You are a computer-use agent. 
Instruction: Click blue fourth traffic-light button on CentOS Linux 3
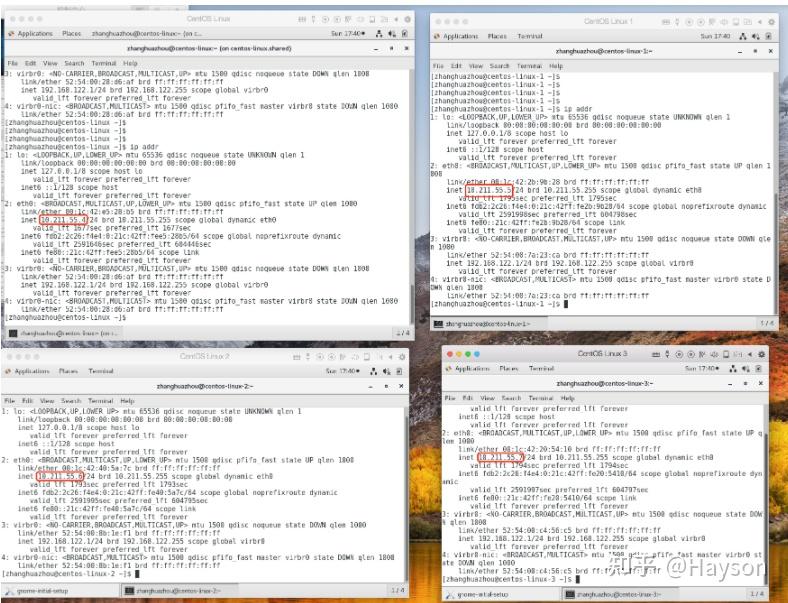477,354
